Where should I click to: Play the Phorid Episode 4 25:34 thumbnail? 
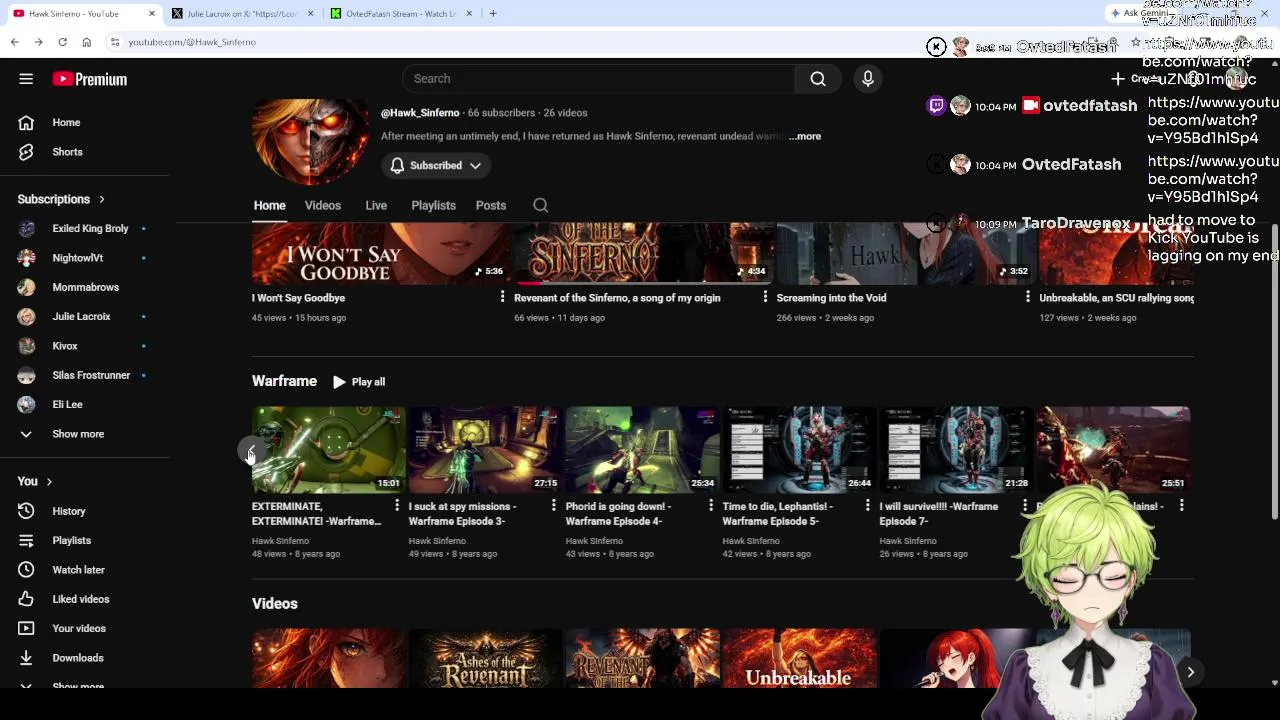pos(642,449)
